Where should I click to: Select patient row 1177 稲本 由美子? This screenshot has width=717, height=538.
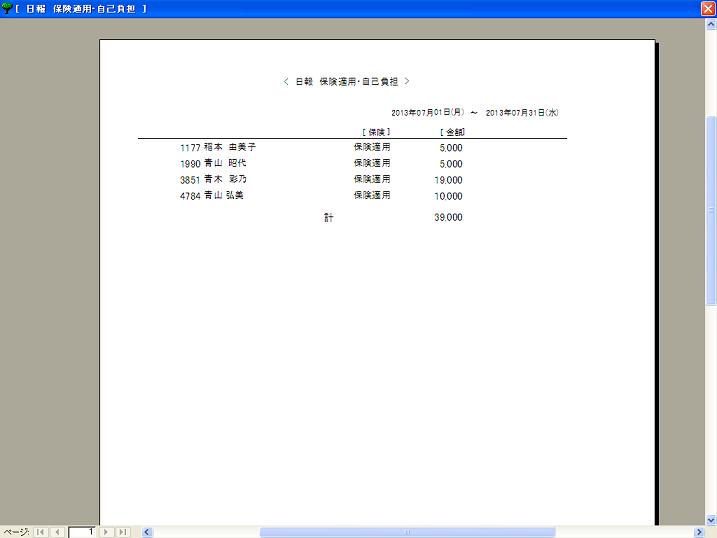[321, 148]
